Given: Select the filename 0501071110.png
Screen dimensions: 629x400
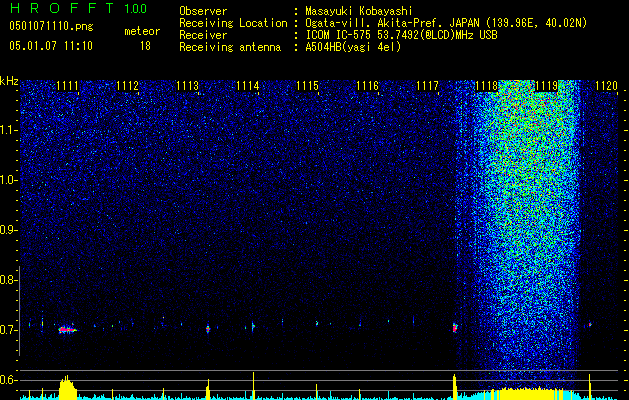Looking at the screenshot, I should (51, 27).
